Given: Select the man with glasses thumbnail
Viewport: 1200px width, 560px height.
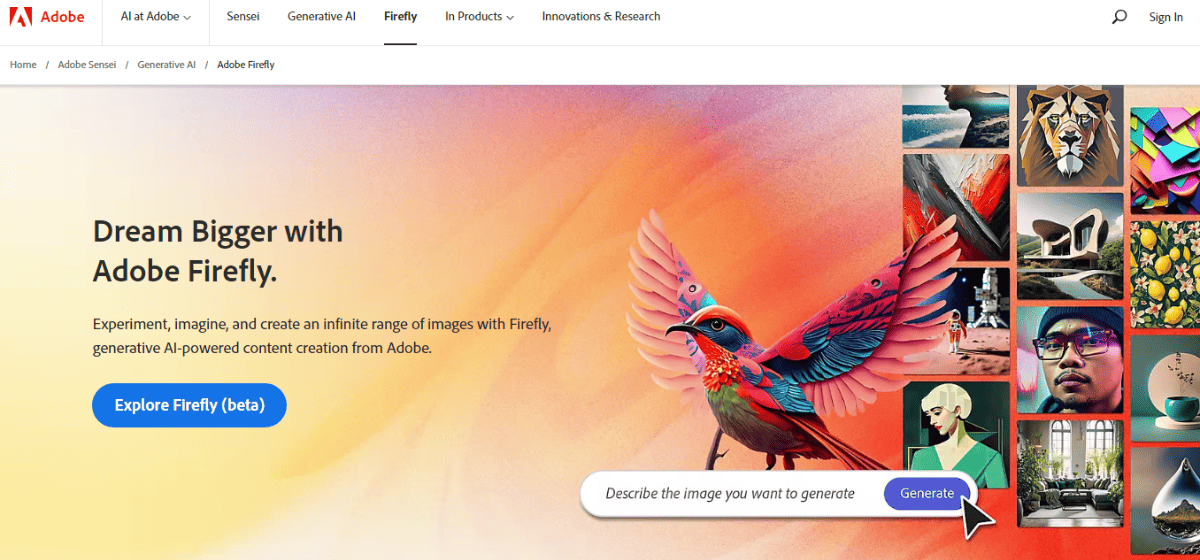Looking at the screenshot, I should pyautogui.click(x=1070, y=360).
